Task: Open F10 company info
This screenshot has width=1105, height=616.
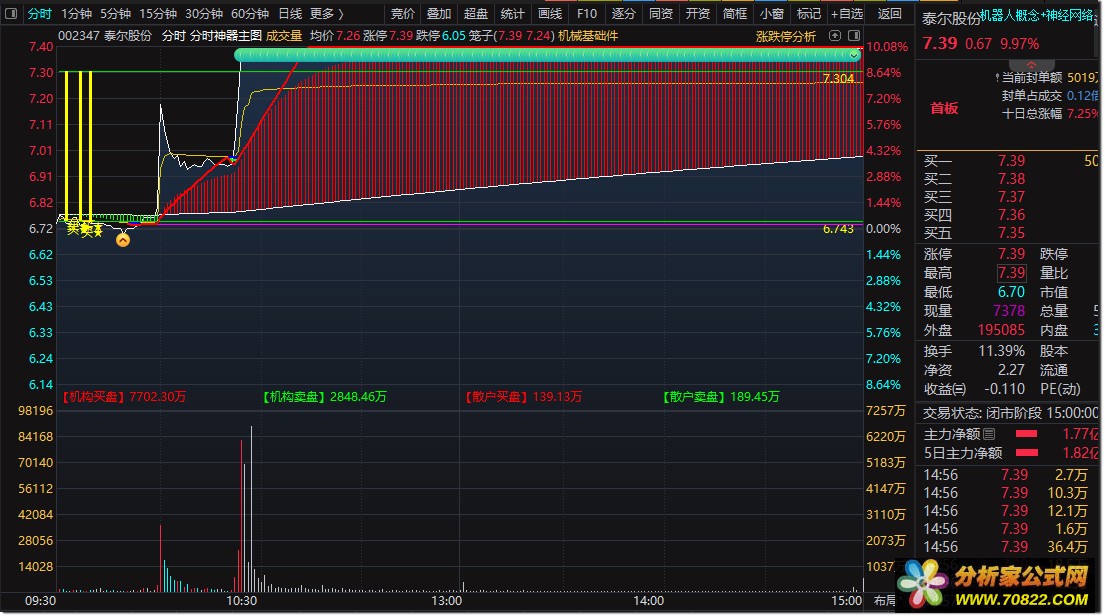Action: click(x=586, y=13)
